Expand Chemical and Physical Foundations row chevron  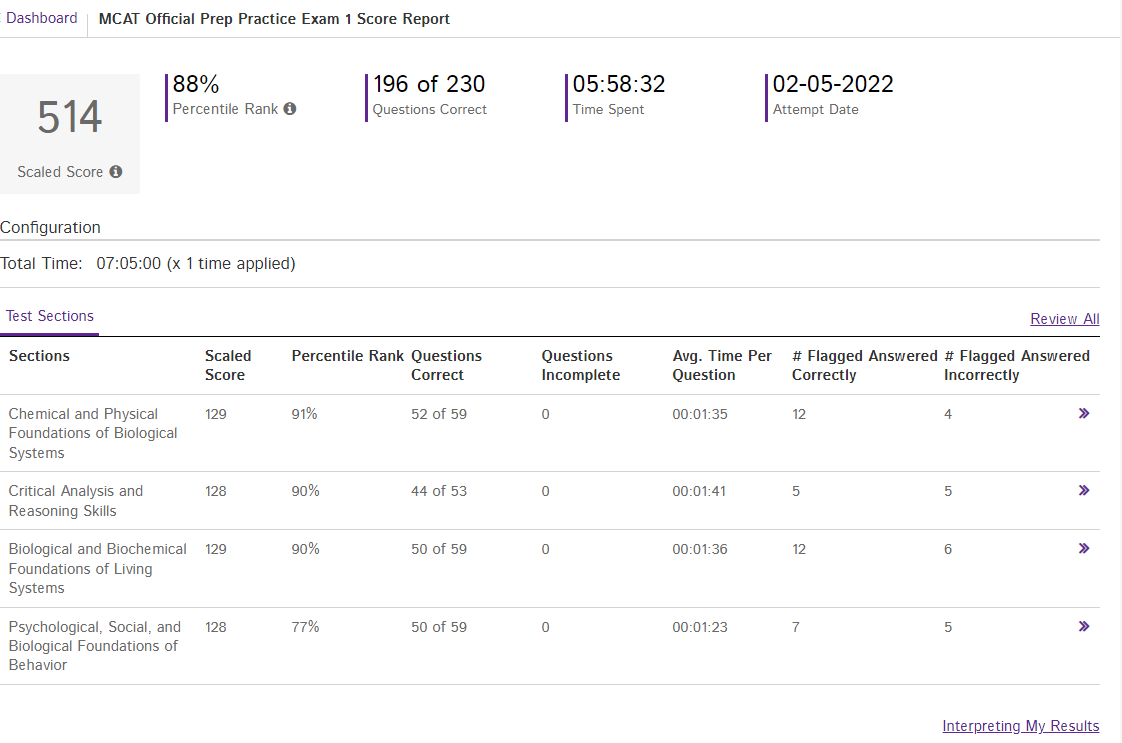click(x=1084, y=413)
